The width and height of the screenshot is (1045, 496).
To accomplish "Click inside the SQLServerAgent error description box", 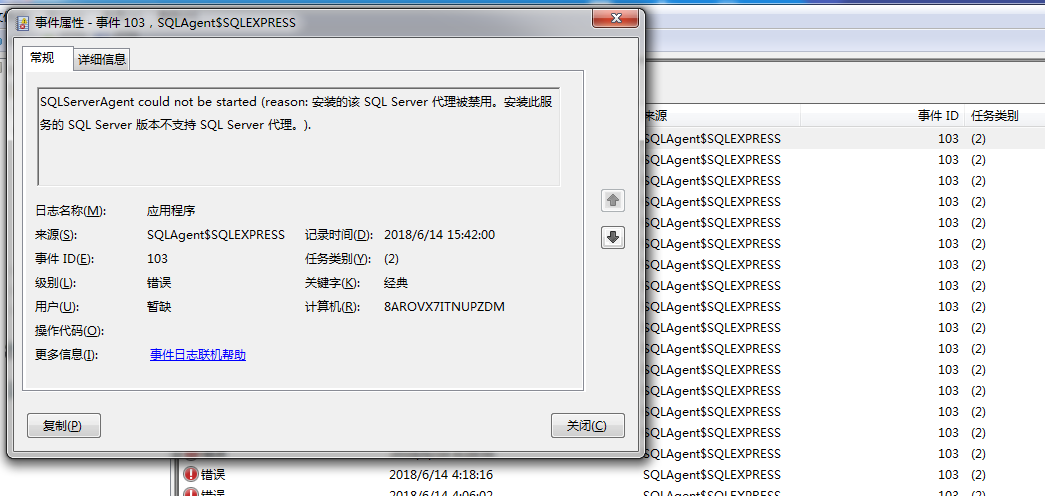I will tap(299, 137).
